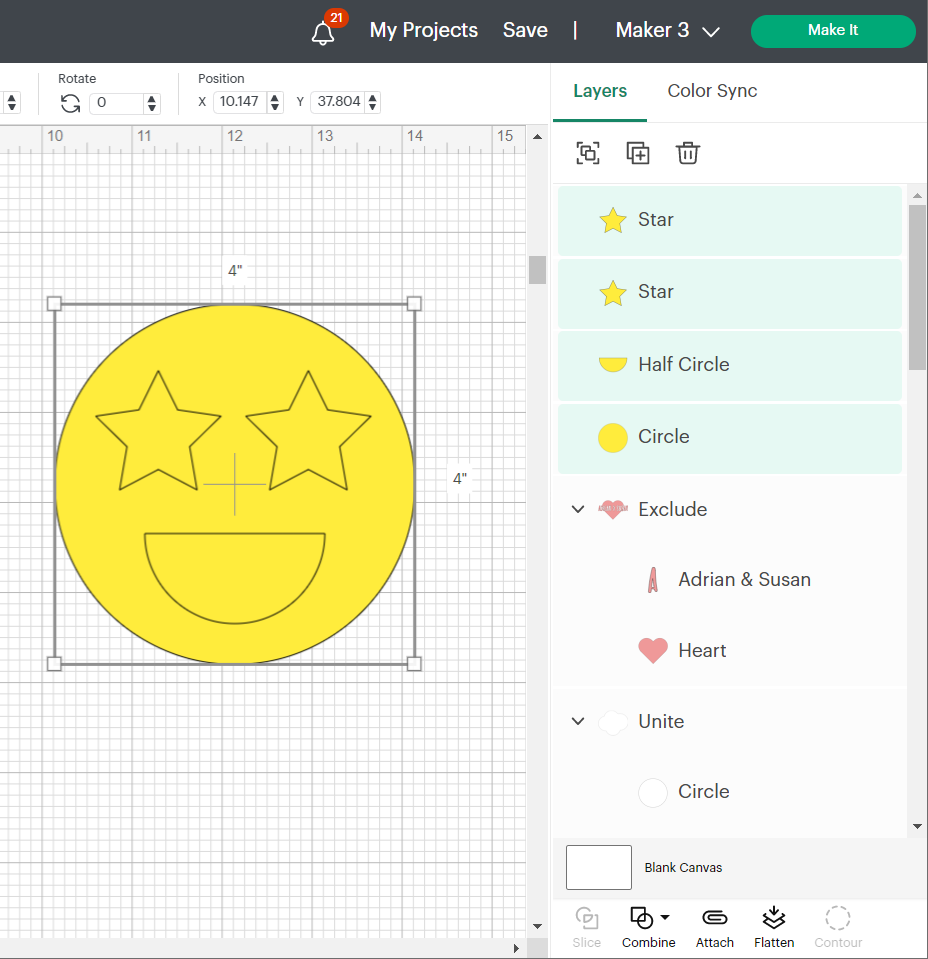Switch to the Layers tab
The height and width of the screenshot is (959, 928).
[600, 91]
